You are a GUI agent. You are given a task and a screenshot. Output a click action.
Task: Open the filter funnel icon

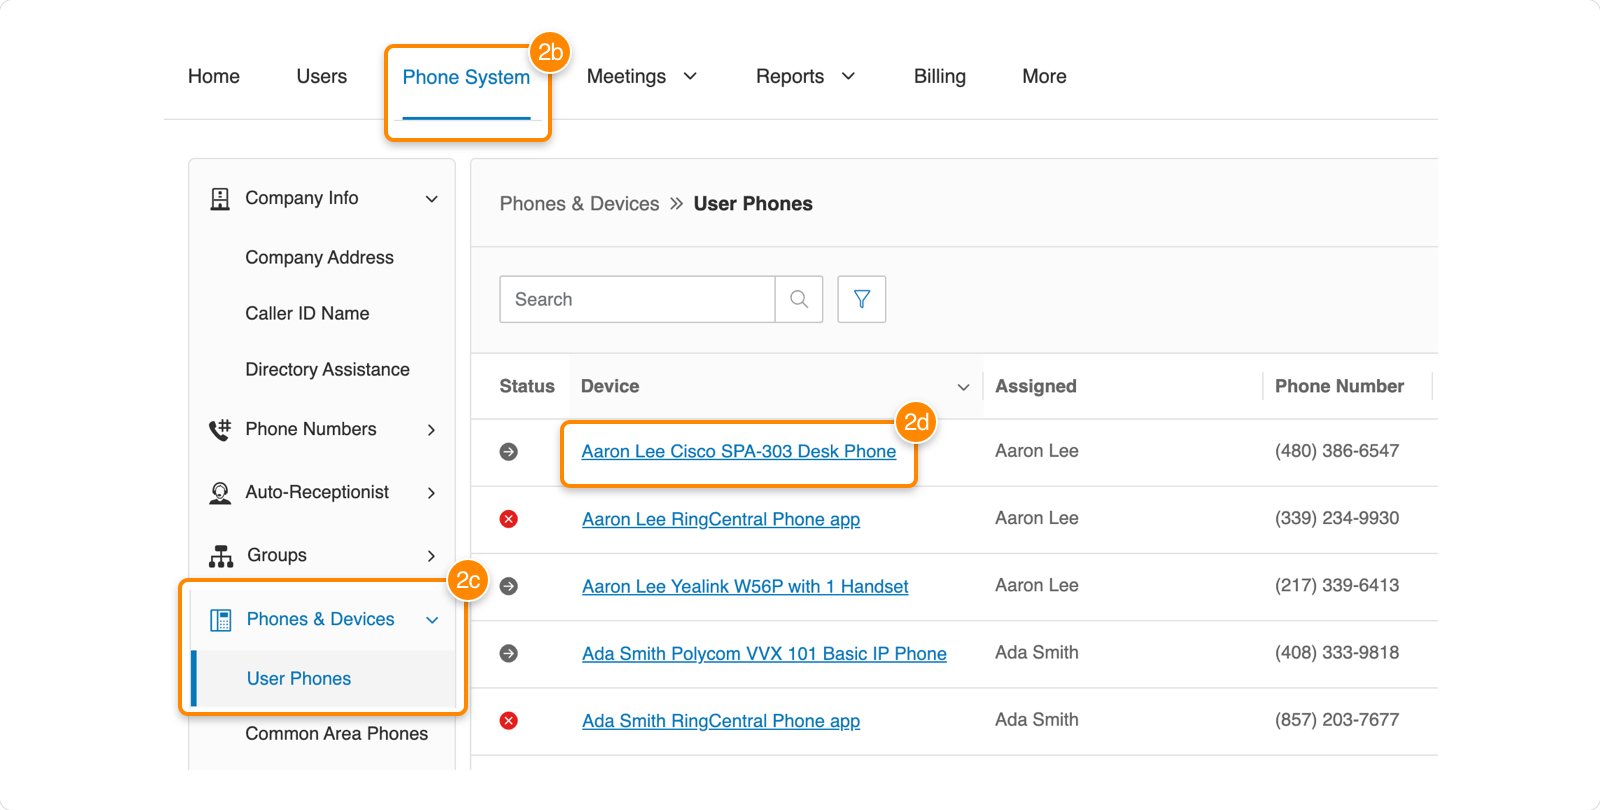tap(861, 299)
